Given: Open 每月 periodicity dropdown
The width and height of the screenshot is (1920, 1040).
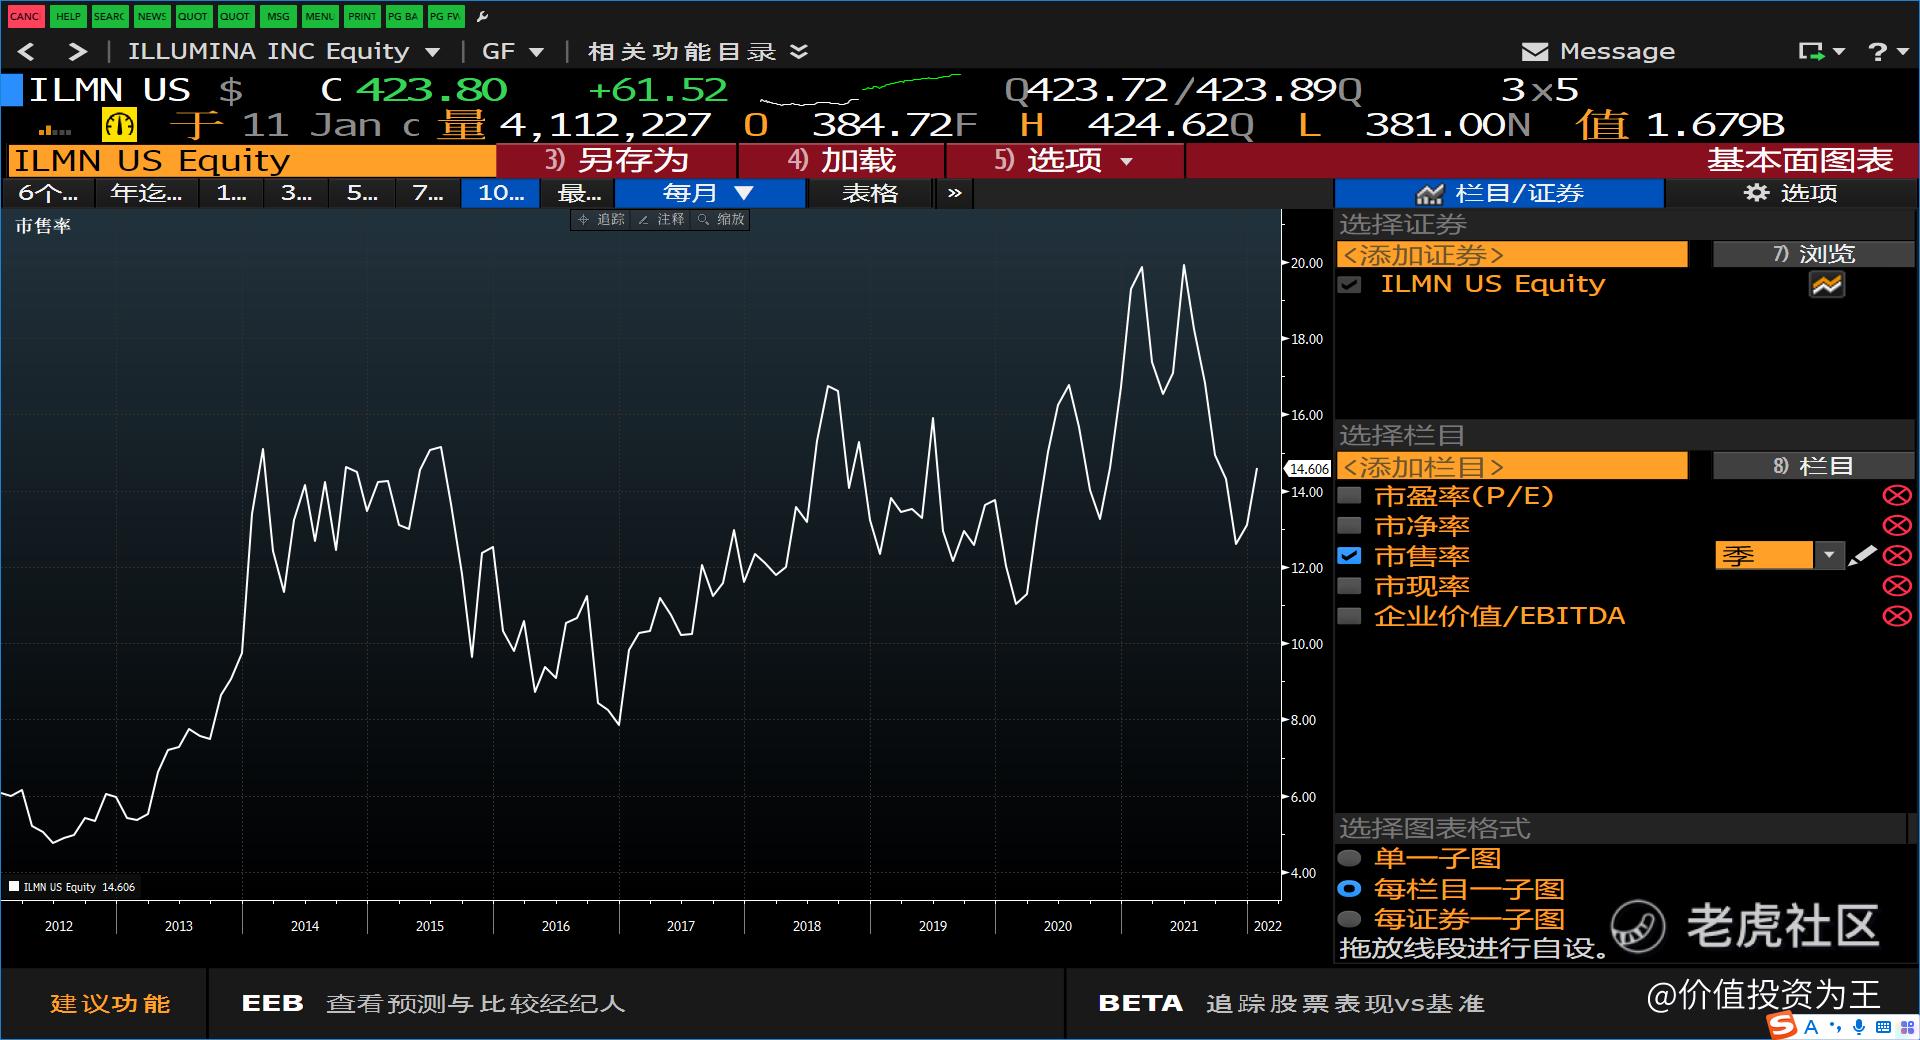Looking at the screenshot, I should click(x=710, y=193).
